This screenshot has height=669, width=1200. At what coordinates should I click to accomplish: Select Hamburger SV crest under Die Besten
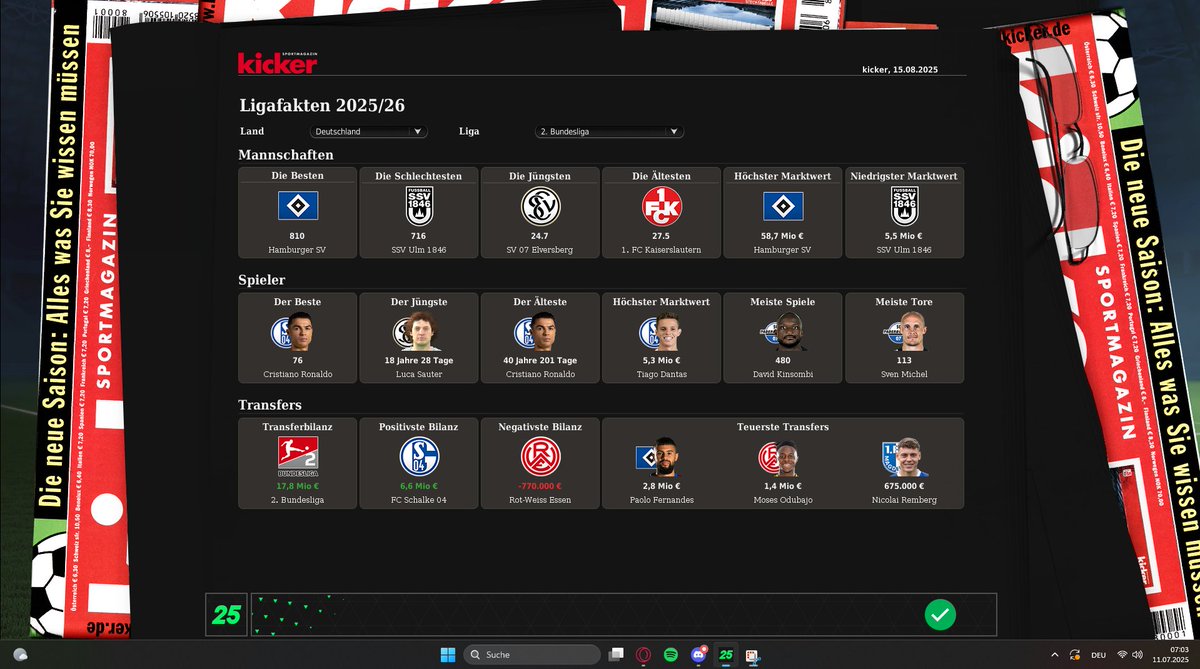coord(297,206)
